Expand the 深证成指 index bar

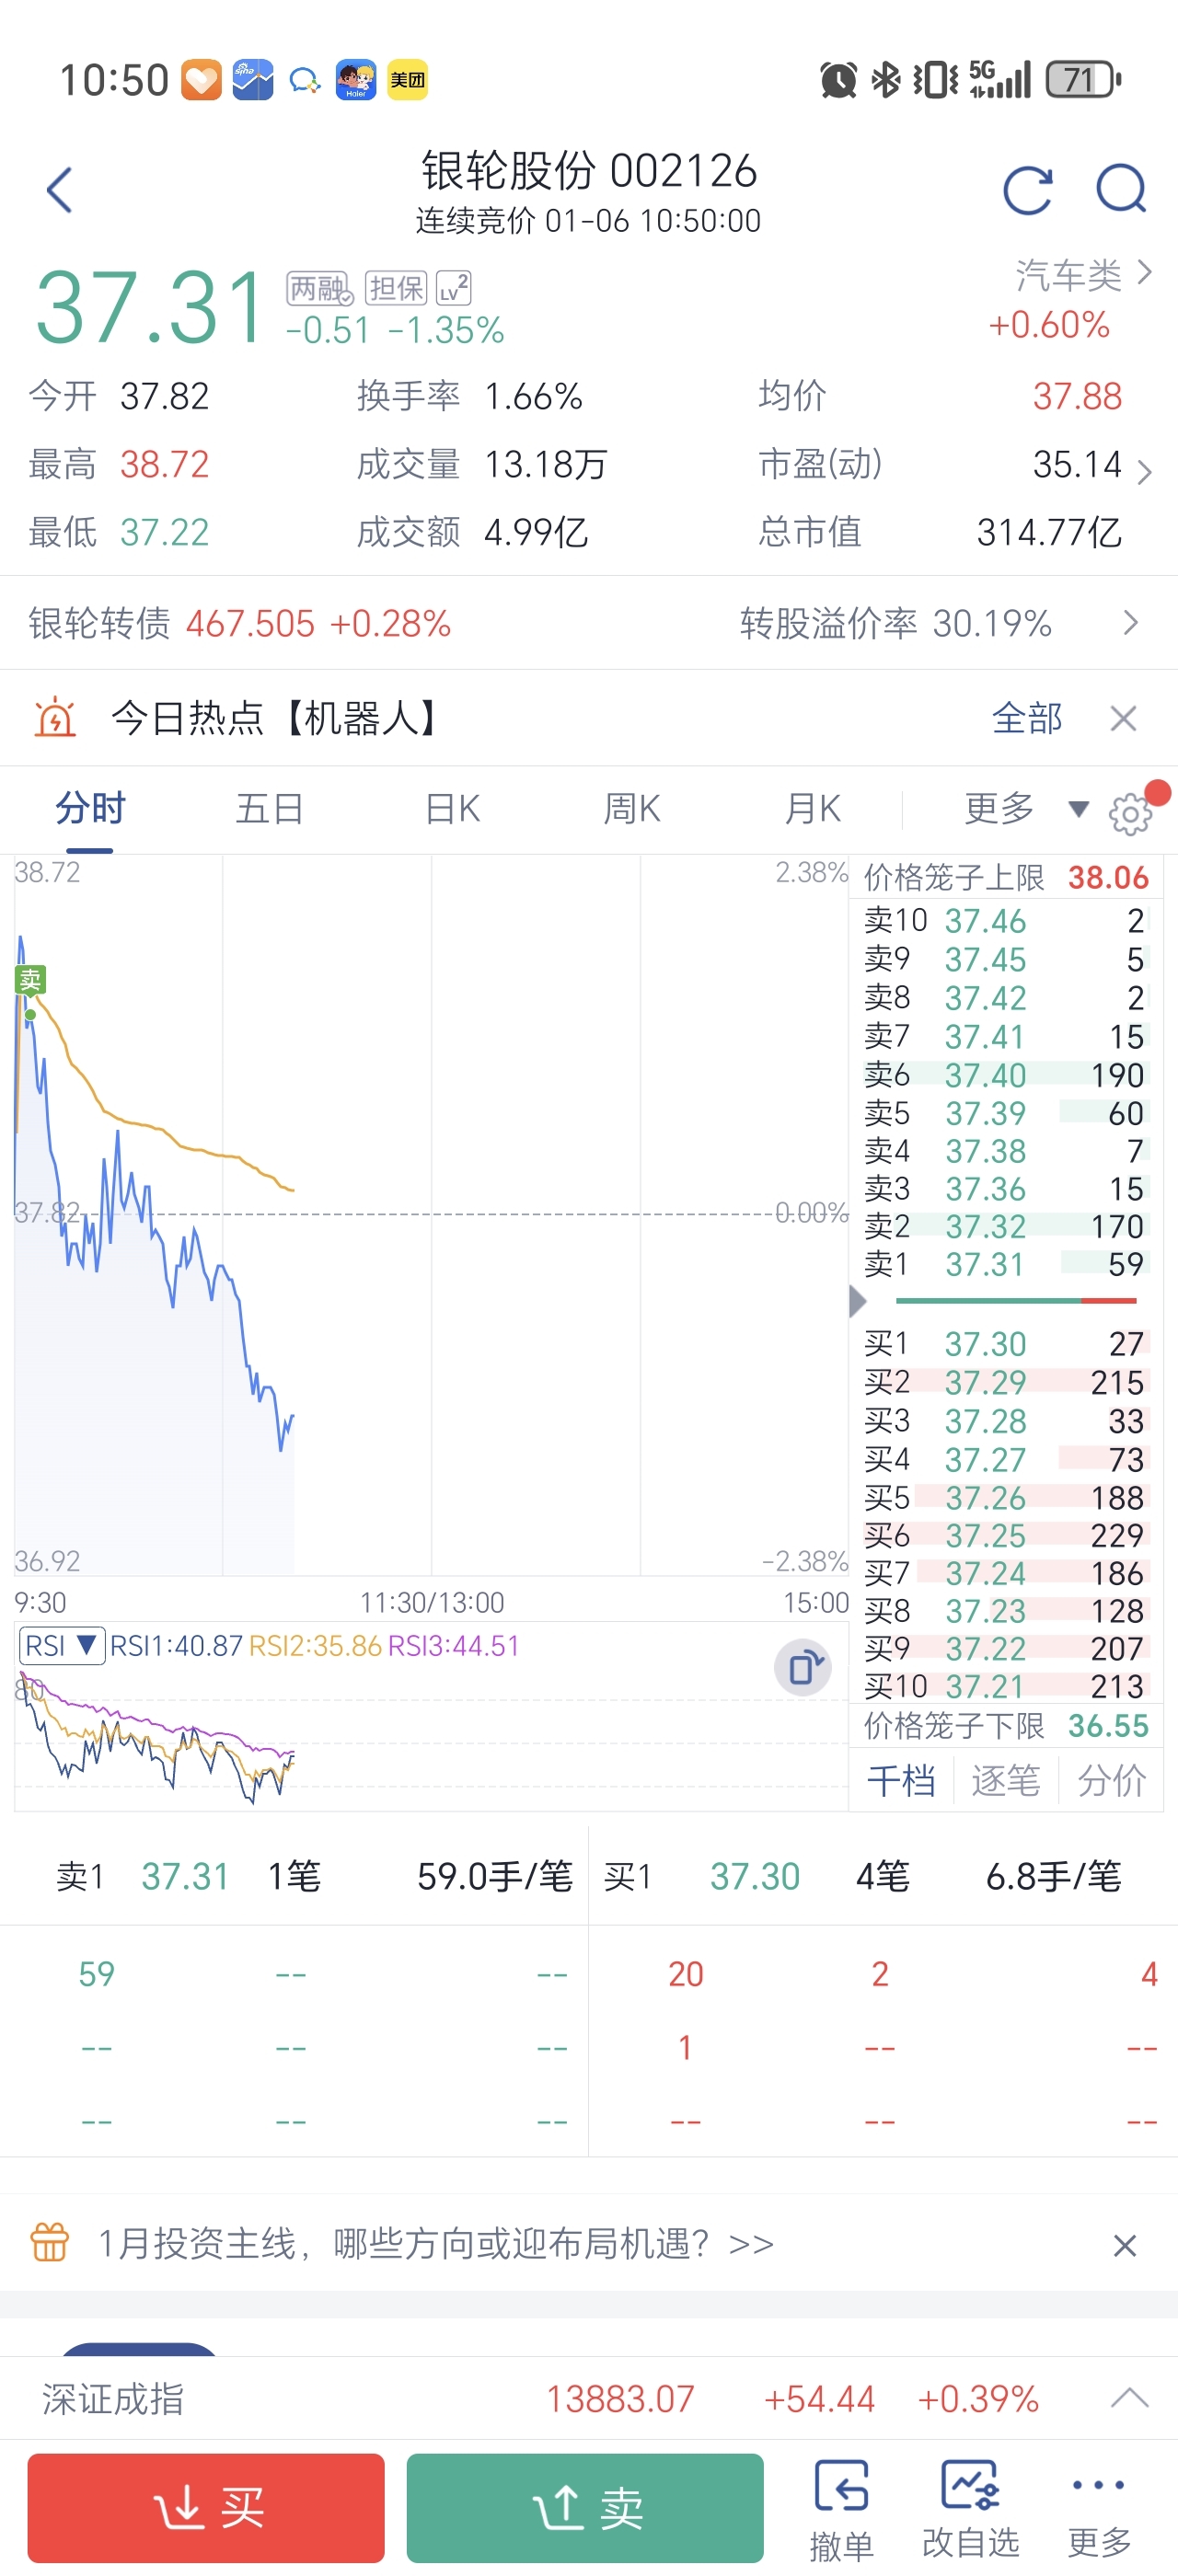(1129, 2398)
